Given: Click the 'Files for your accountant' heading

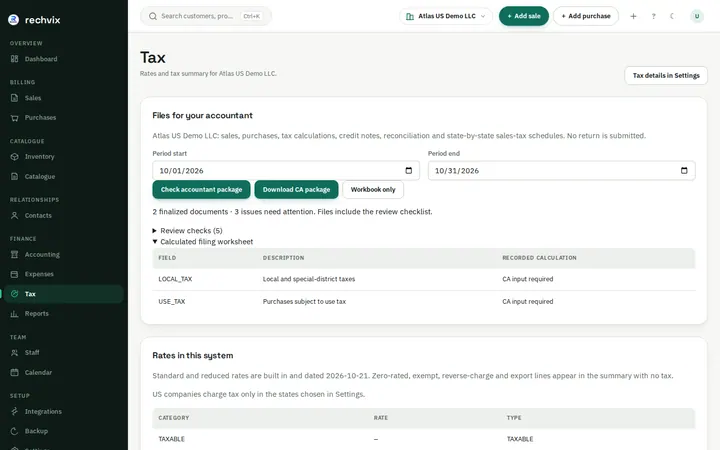Looking at the screenshot, I should 202,116.
